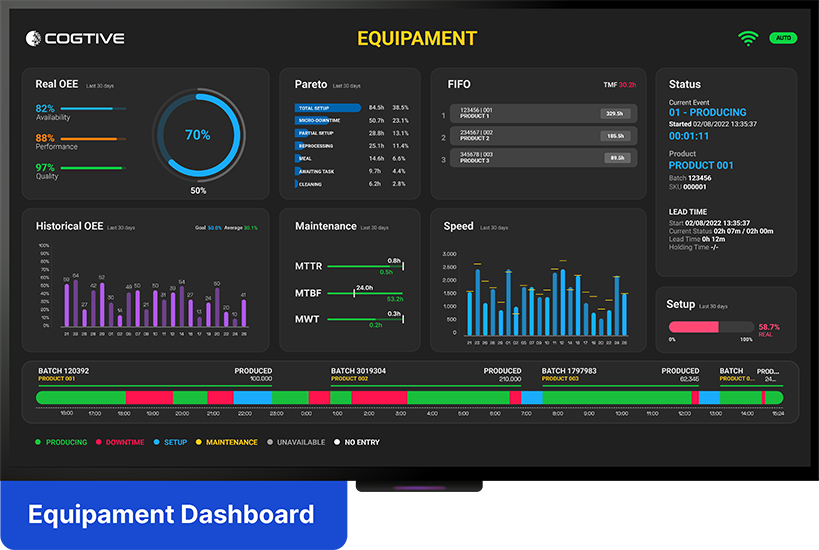819x550 pixels.
Task: Click the Cogtive logo icon
Action: tap(33, 38)
